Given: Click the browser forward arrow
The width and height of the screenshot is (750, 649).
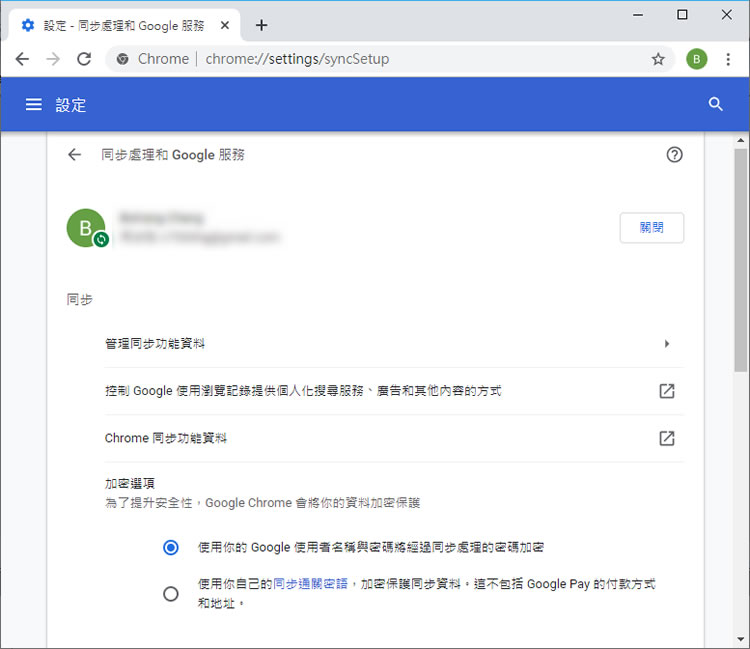Looking at the screenshot, I should (53, 59).
